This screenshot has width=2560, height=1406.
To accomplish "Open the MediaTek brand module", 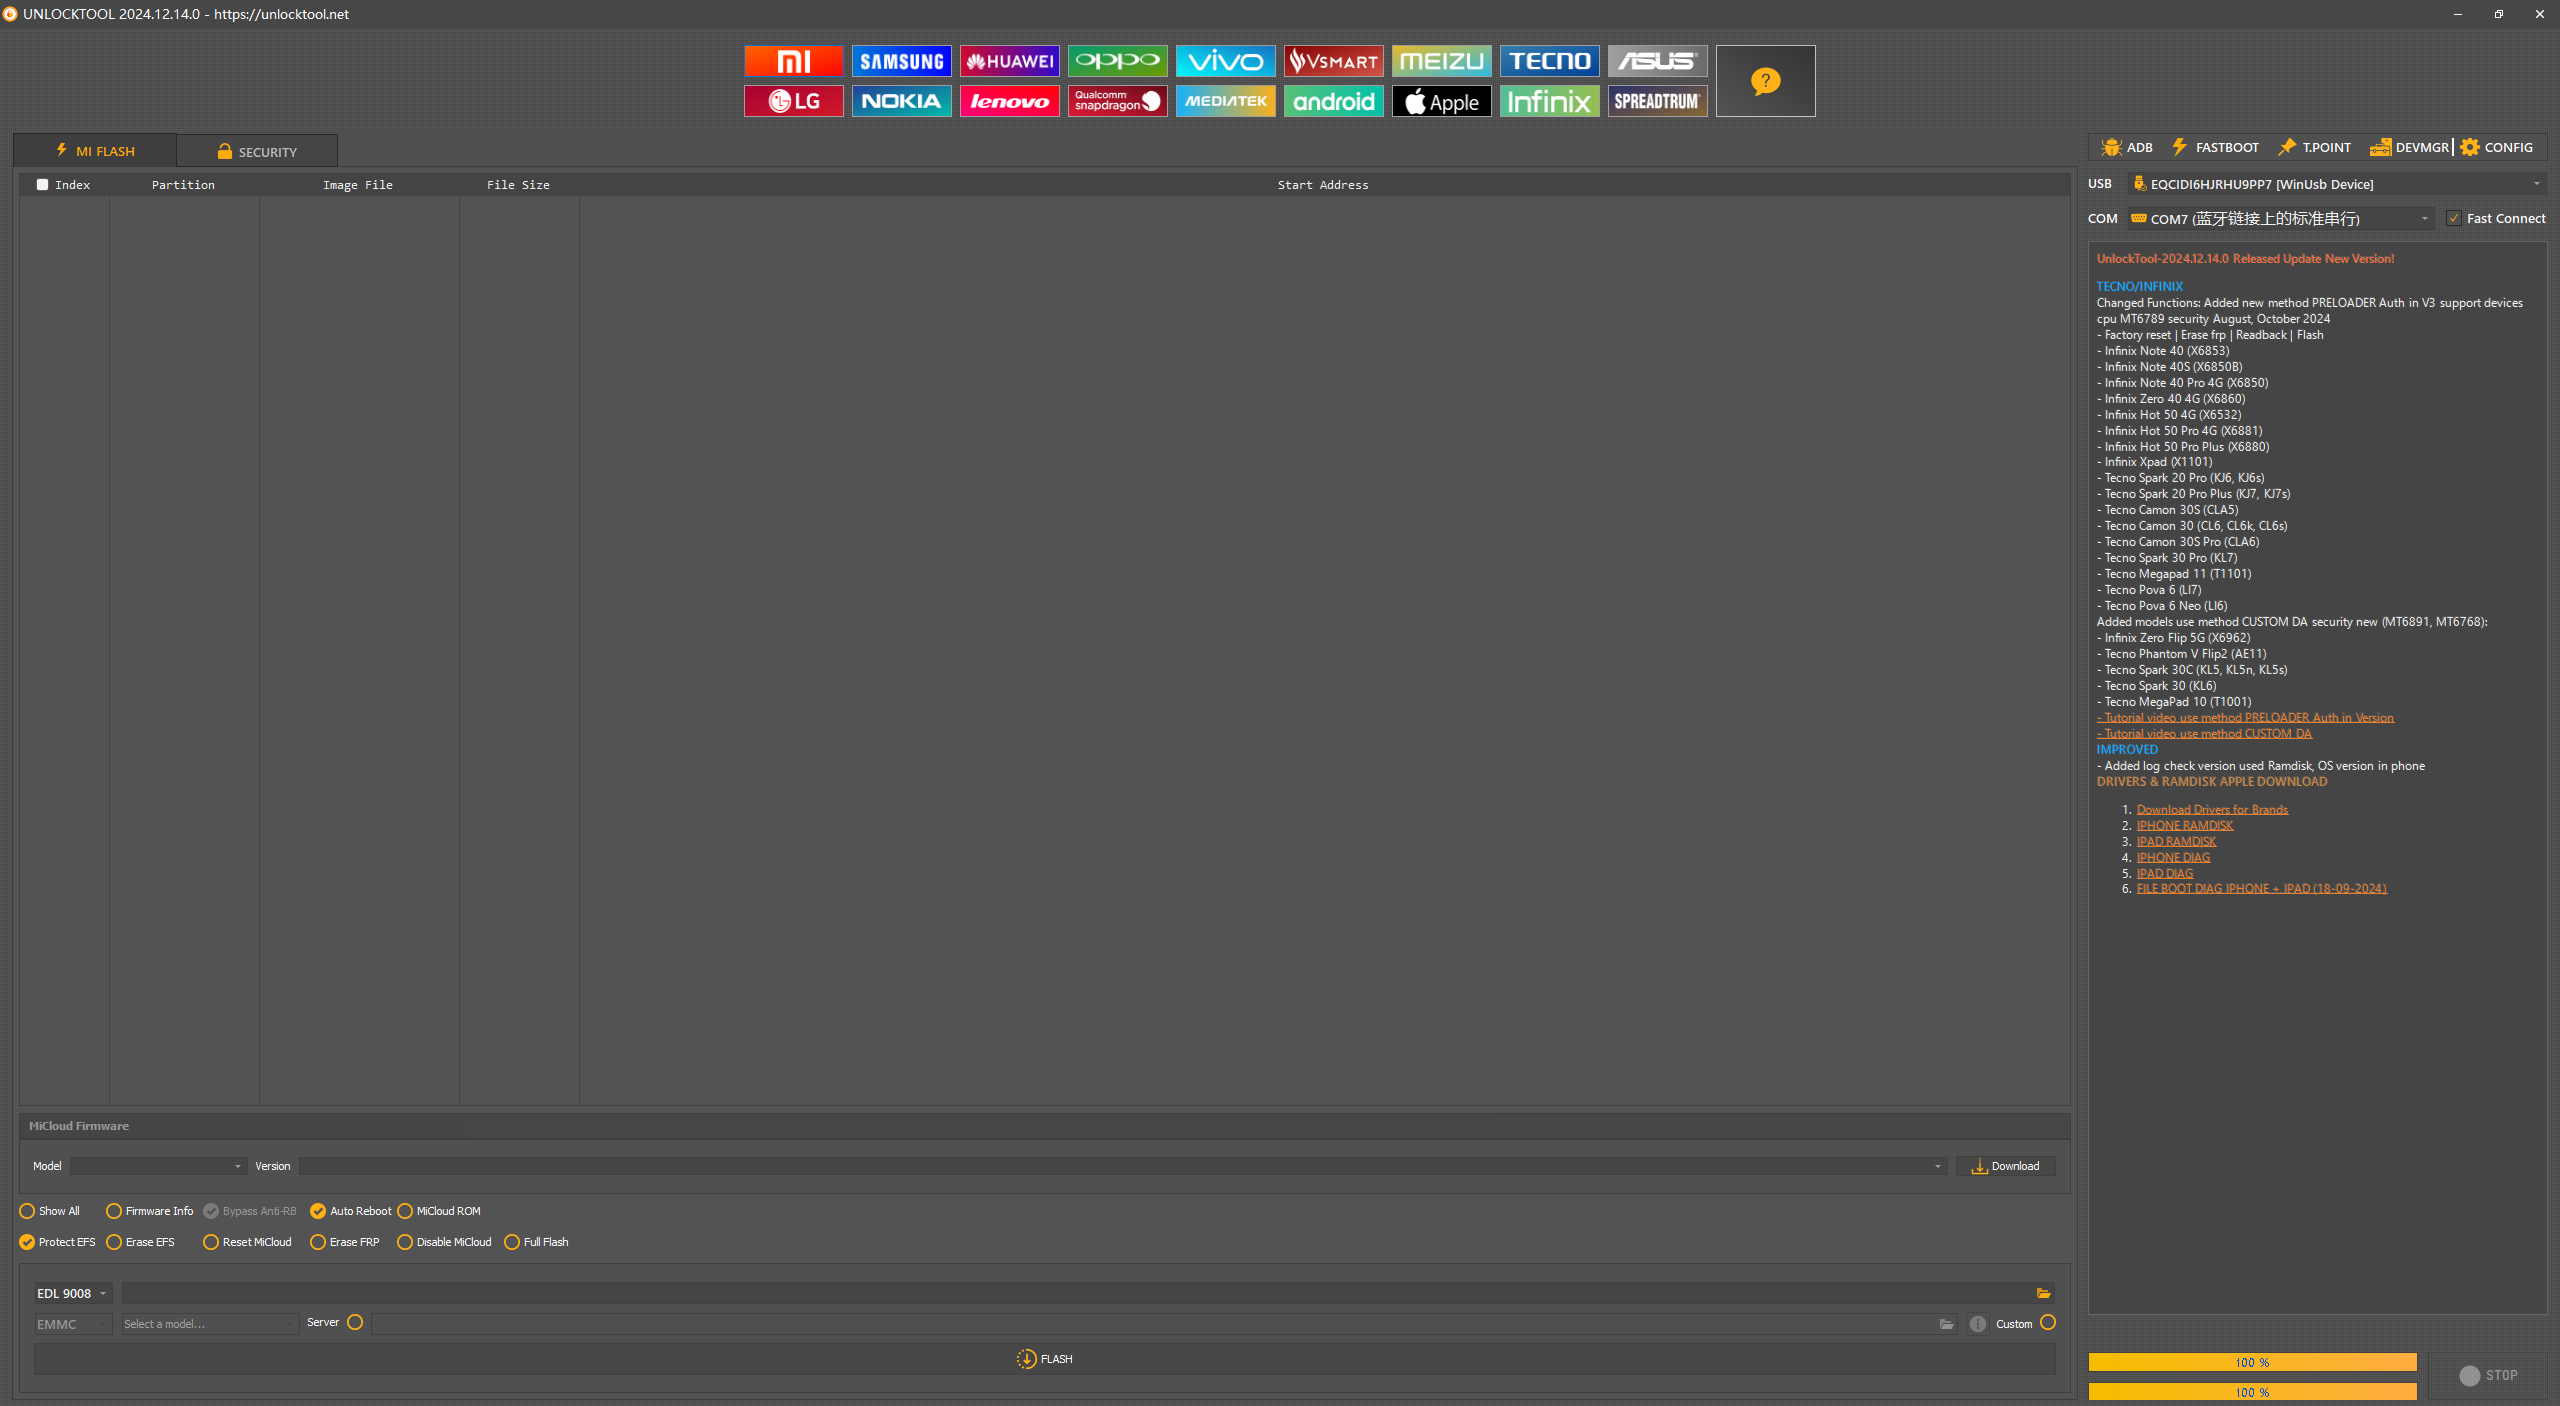I will pos(1225,101).
